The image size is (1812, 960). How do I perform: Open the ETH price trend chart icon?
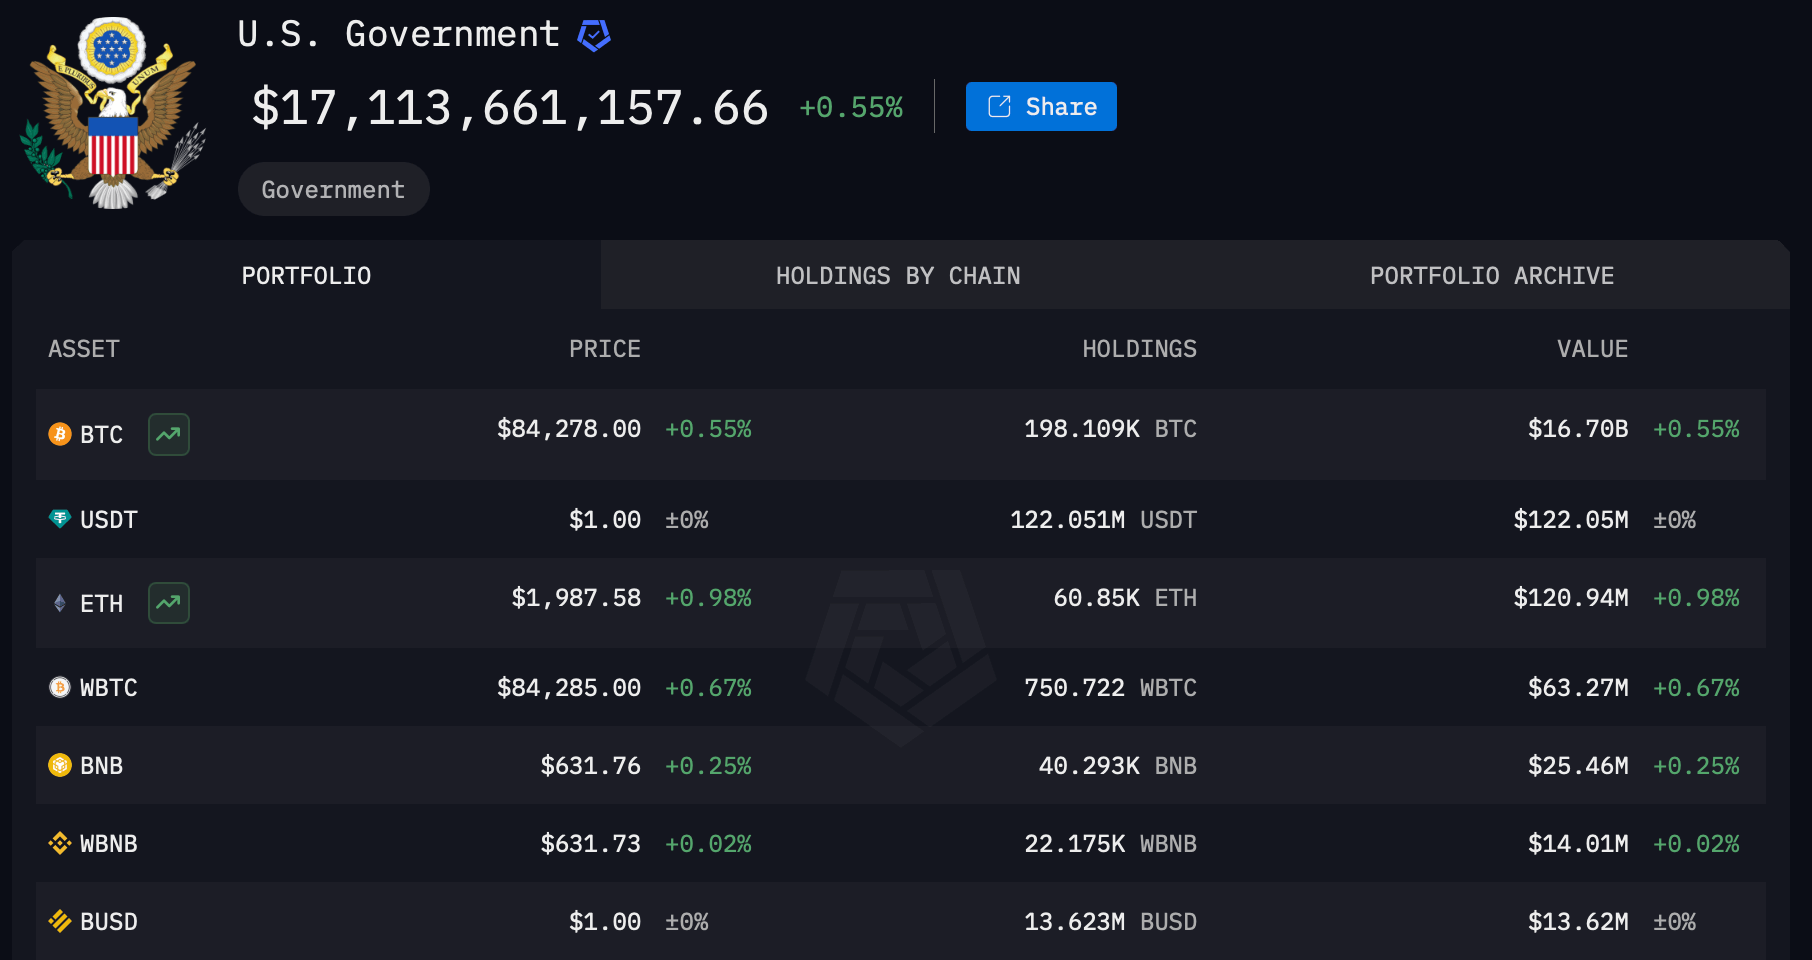[169, 603]
